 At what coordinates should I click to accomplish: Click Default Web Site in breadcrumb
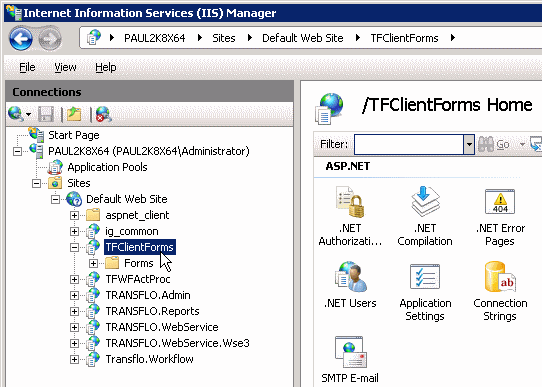[302, 38]
